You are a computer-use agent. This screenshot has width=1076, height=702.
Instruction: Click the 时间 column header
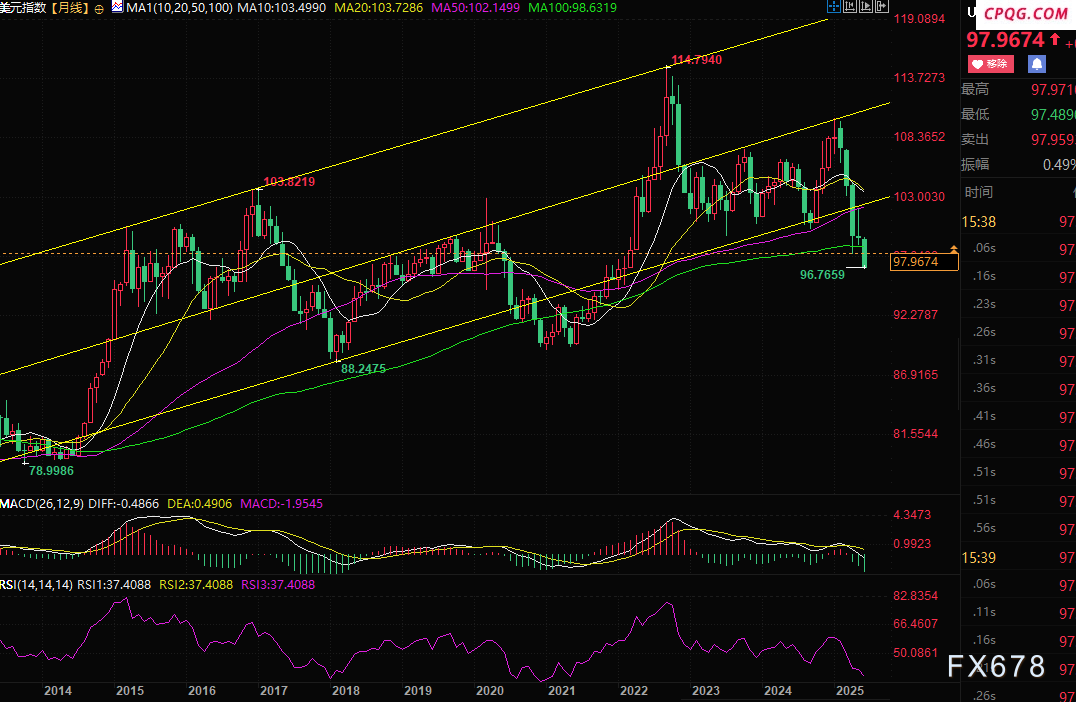point(979,192)
